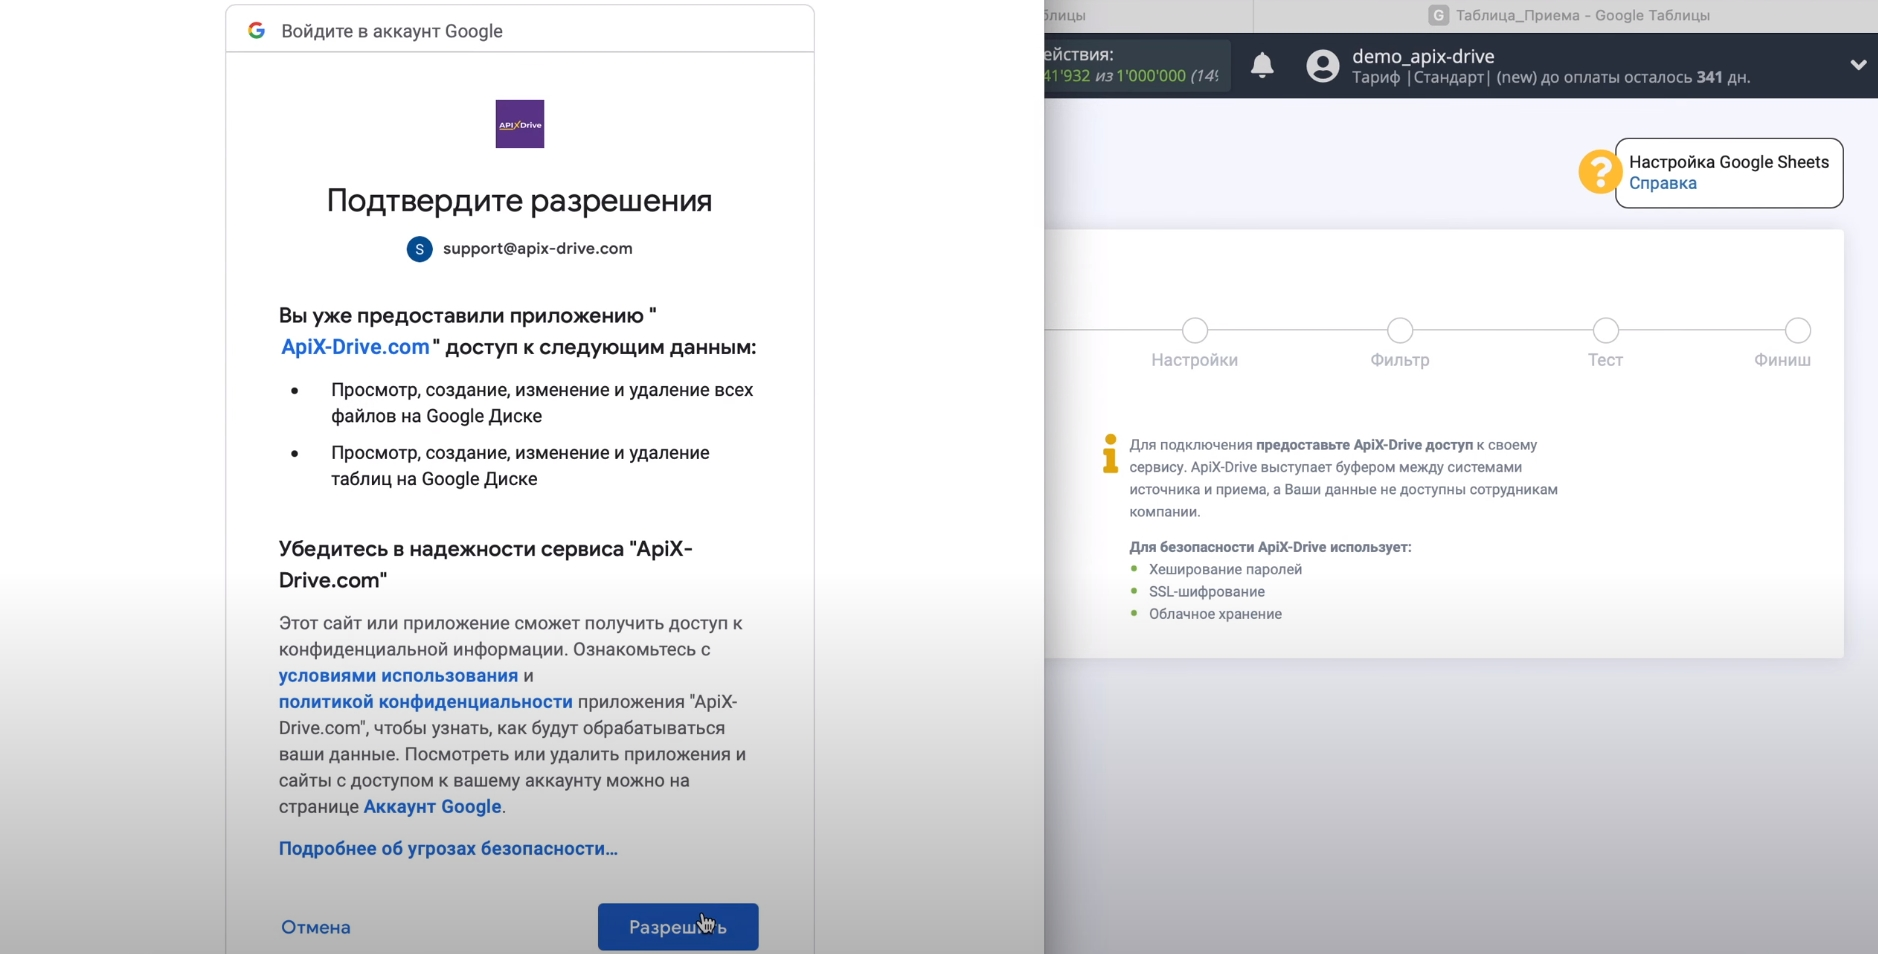This screenshot has height=954, width=1878.
Task: Click the demo_apix-drive user avatar icon
Action: 1322,66
